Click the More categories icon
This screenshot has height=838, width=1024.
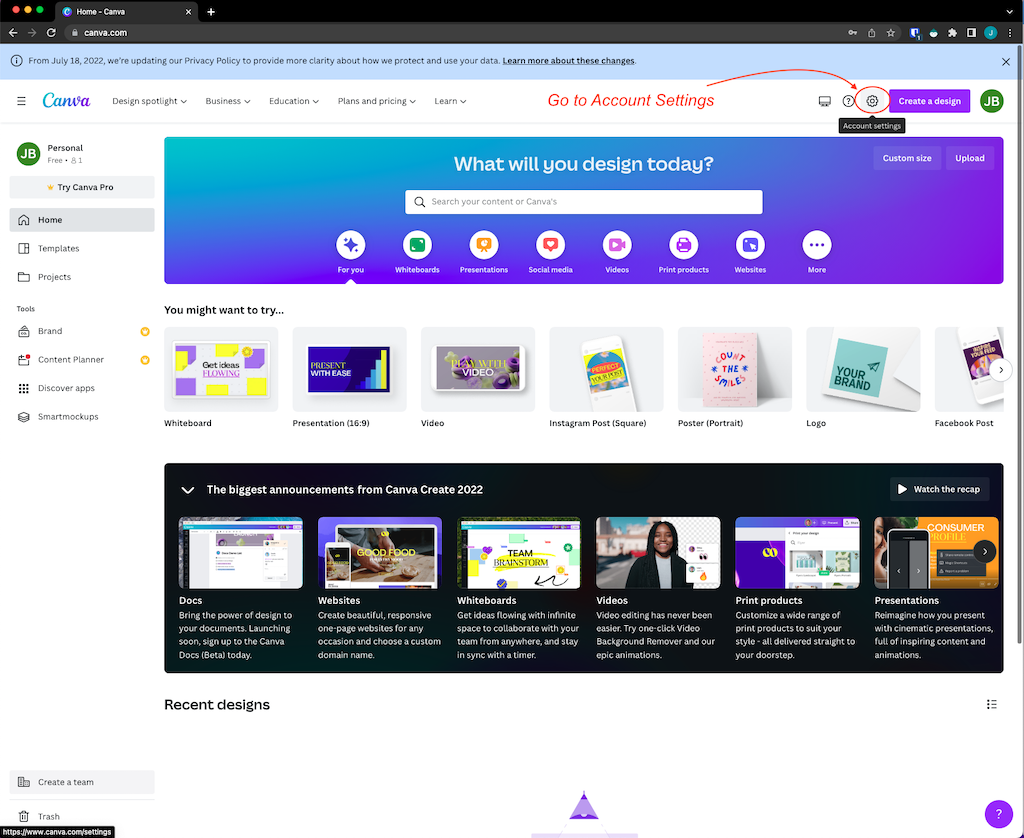pyautogui.click(x=817, y=245)
